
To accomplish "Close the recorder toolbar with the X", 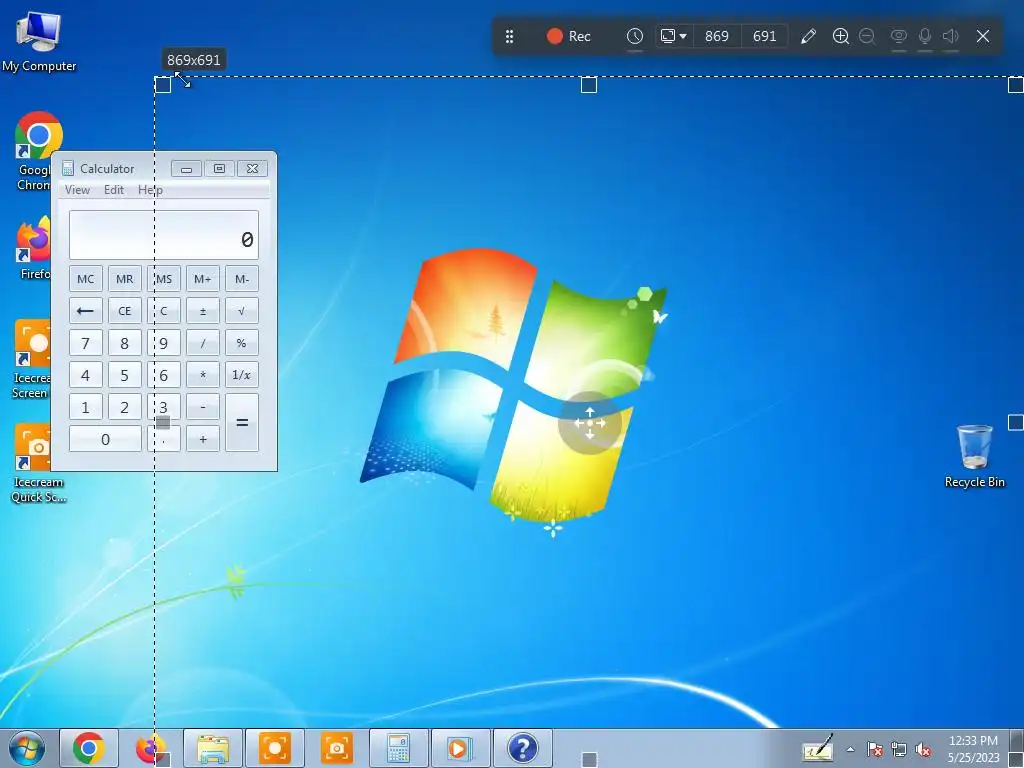I will 983,36.
